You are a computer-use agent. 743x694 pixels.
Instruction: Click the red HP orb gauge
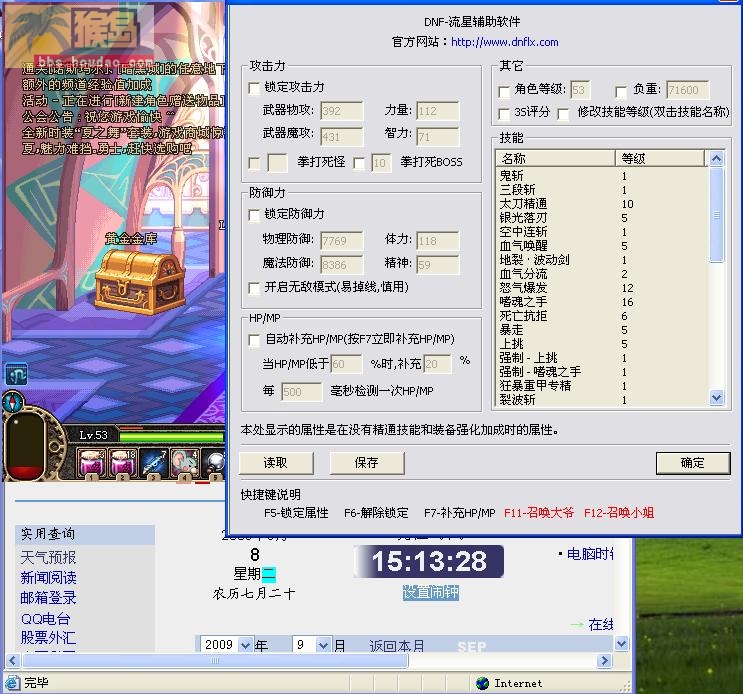pos(27,445)
